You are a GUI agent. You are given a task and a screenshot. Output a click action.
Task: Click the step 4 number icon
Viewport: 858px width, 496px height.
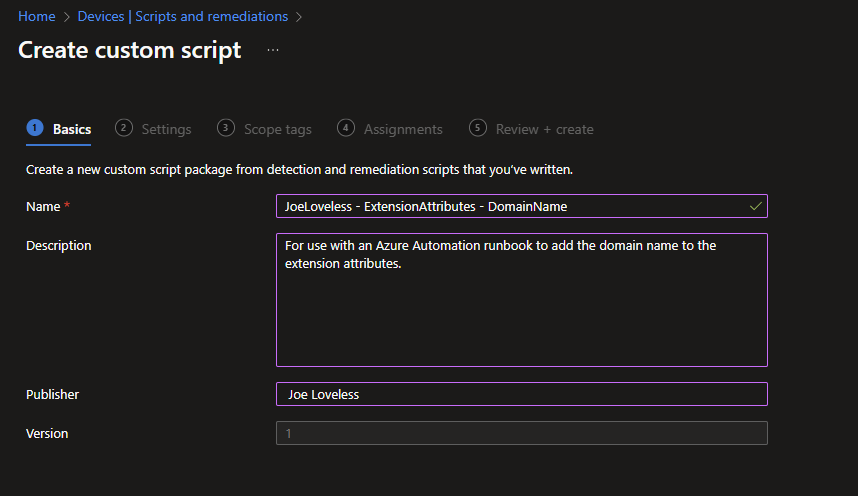click(346, 128)
